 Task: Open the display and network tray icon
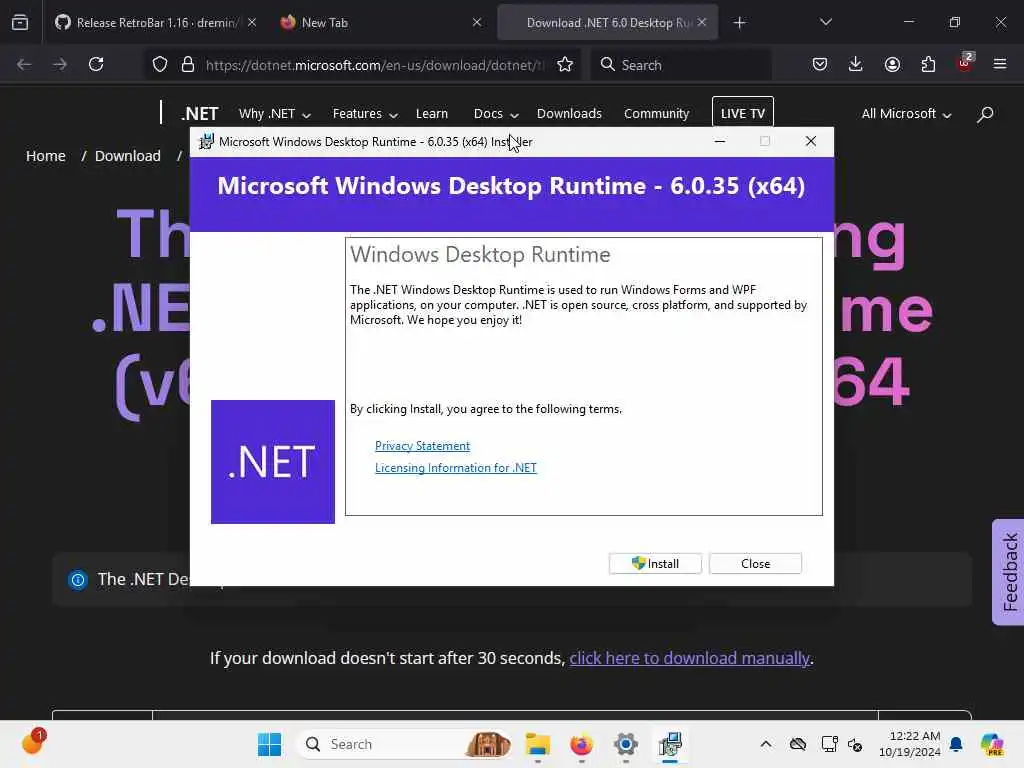[829, 744]
